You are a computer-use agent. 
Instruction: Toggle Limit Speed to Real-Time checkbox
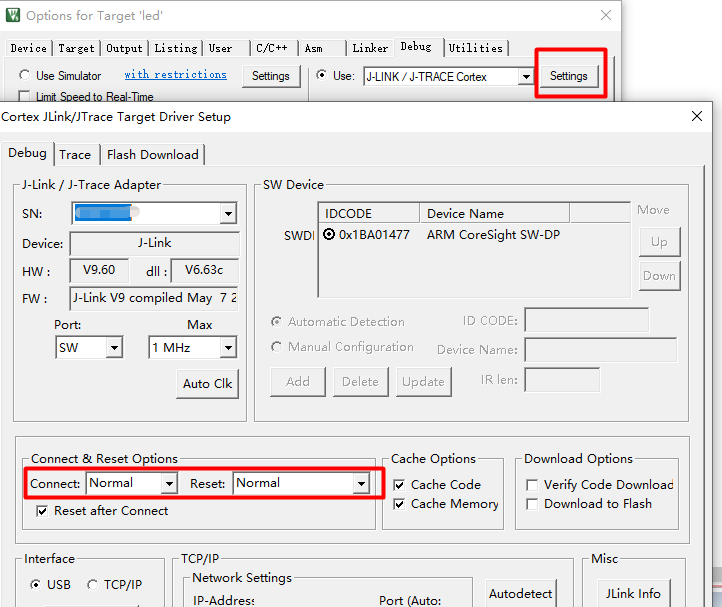pyautogui.click(x=24, y=97)
